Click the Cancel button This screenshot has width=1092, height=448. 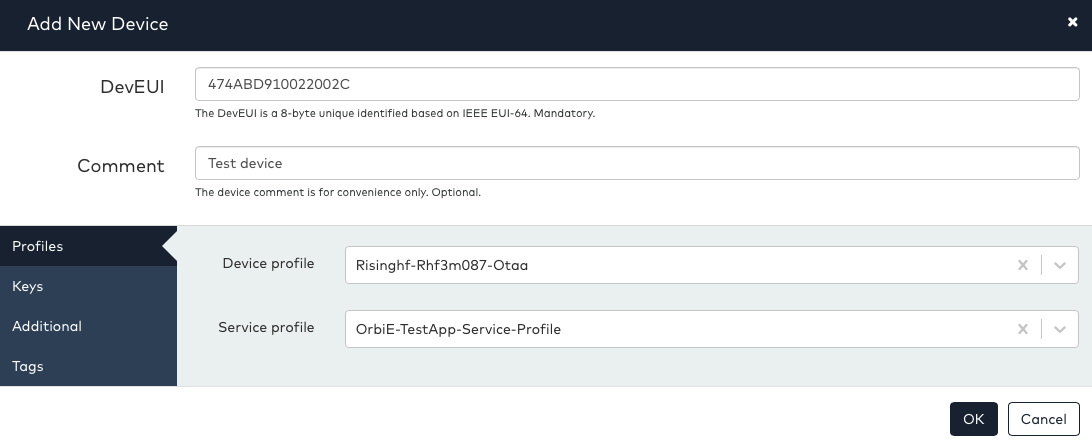pos(1043,419)
